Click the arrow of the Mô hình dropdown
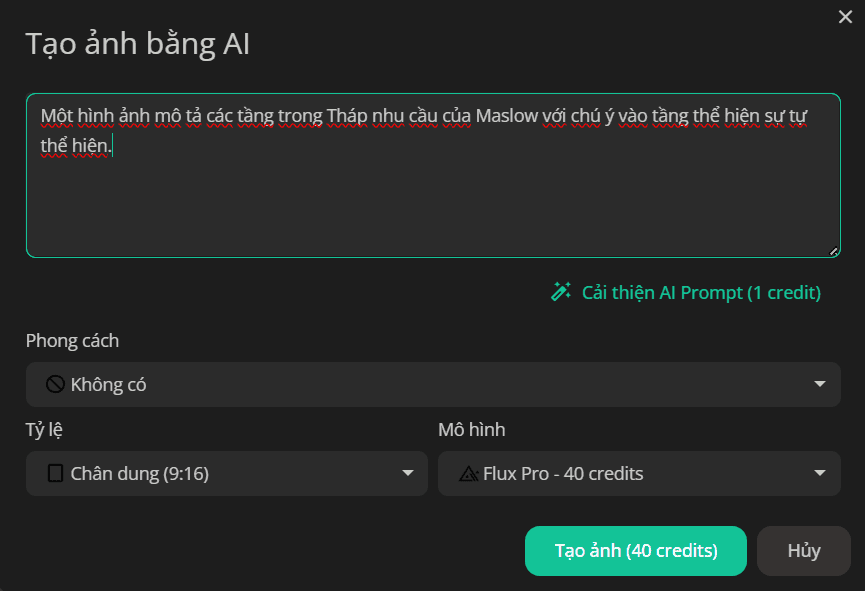865x591 pixels. pyautogui.click(x=820, y=473)
